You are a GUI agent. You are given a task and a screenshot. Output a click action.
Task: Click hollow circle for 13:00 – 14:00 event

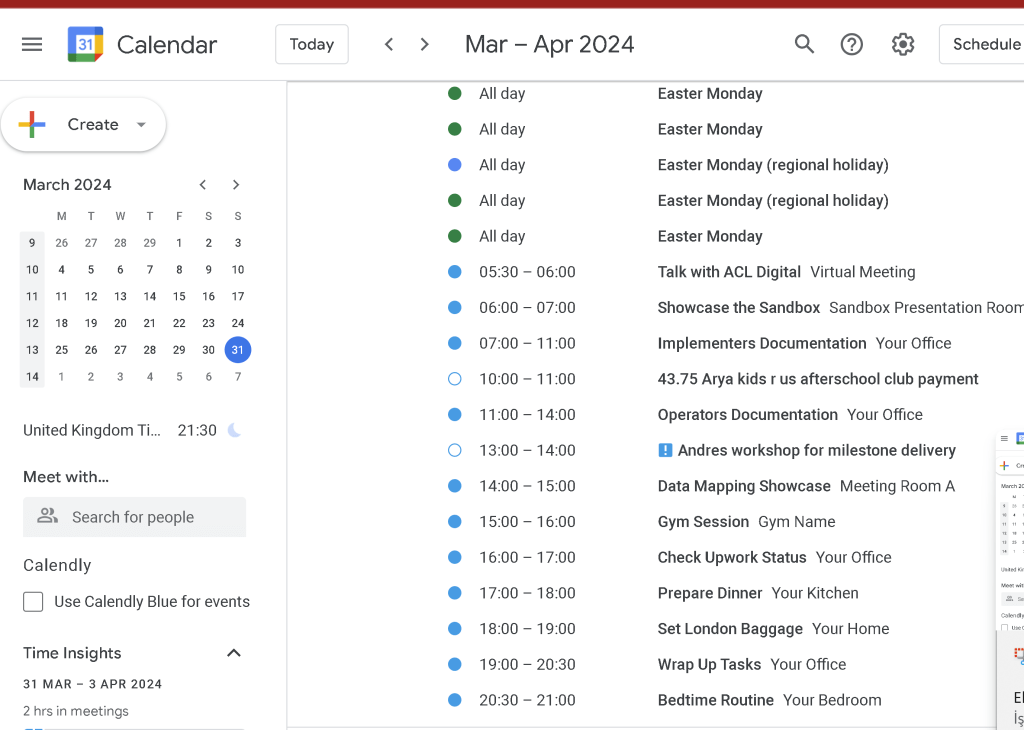pos(455,451)
